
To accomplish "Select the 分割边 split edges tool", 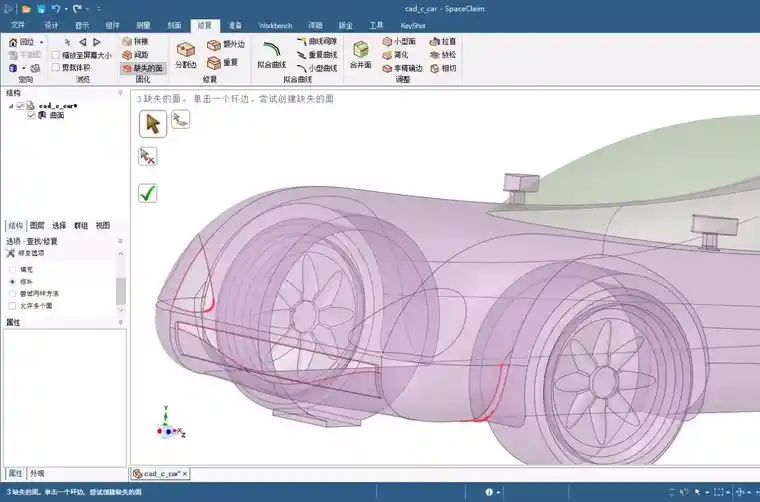I will (186, 55).
